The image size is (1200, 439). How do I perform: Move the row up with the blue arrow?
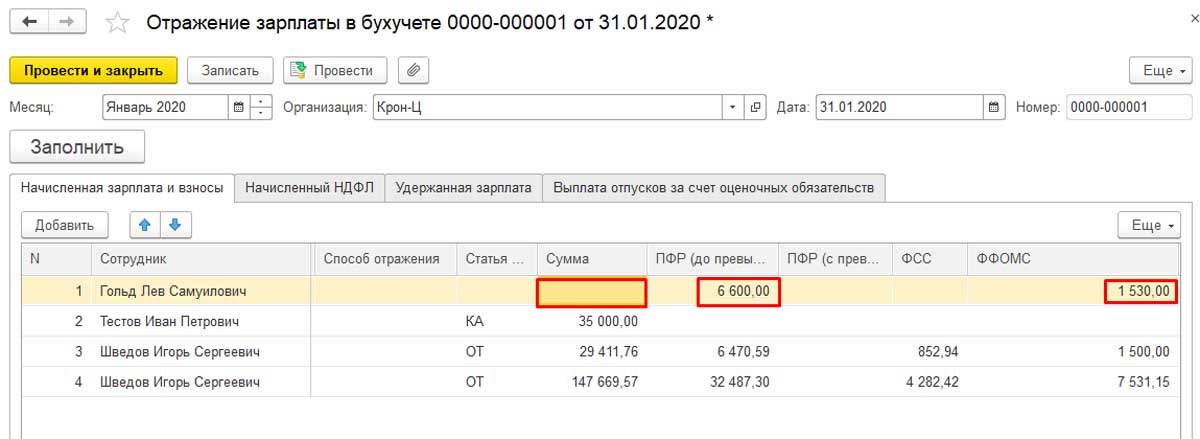pyautogui.click(x=145, y=225)
